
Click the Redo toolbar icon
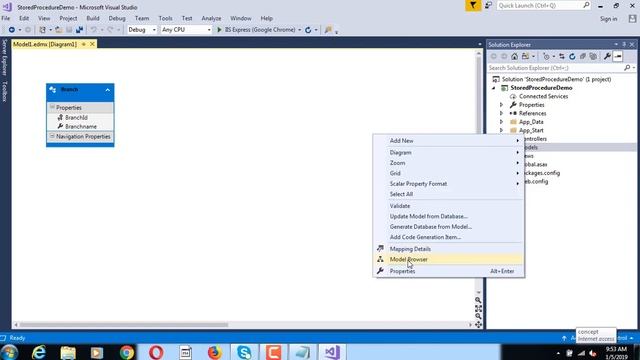click(110, 30)
